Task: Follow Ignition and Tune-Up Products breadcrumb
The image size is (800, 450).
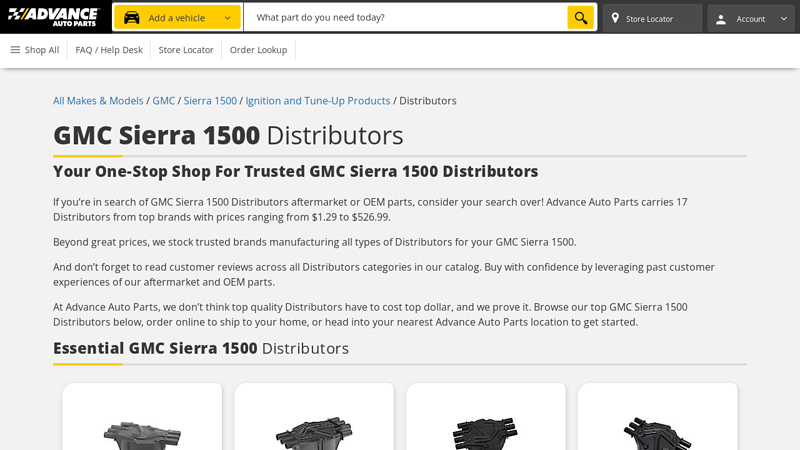Action: pyautogui.click(x=317, y=101)
